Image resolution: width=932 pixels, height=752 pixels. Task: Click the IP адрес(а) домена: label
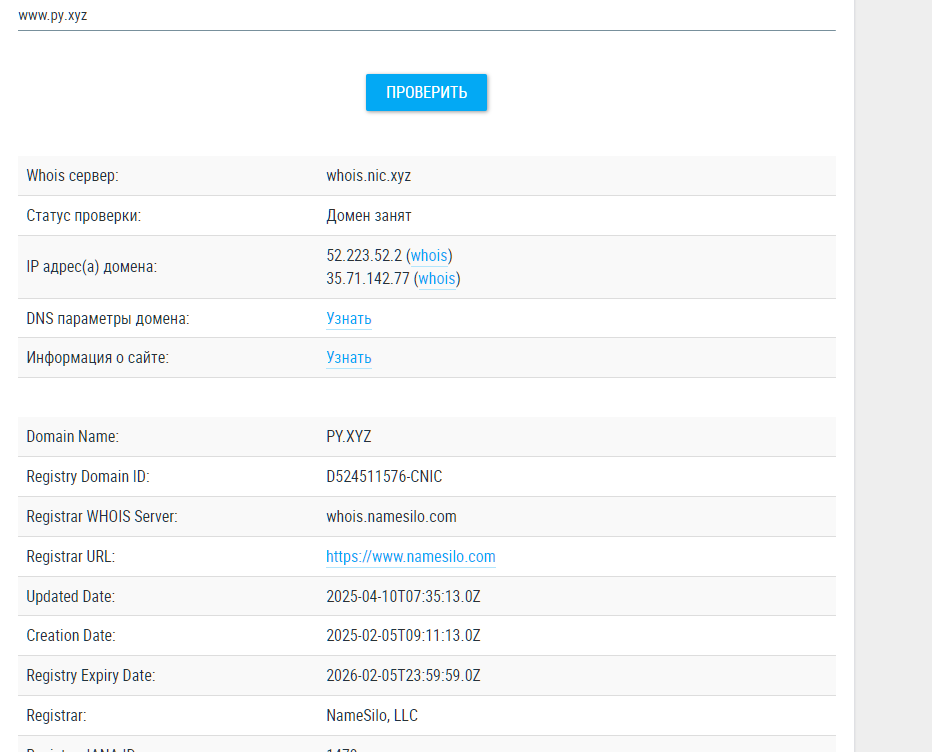point(92,267)
